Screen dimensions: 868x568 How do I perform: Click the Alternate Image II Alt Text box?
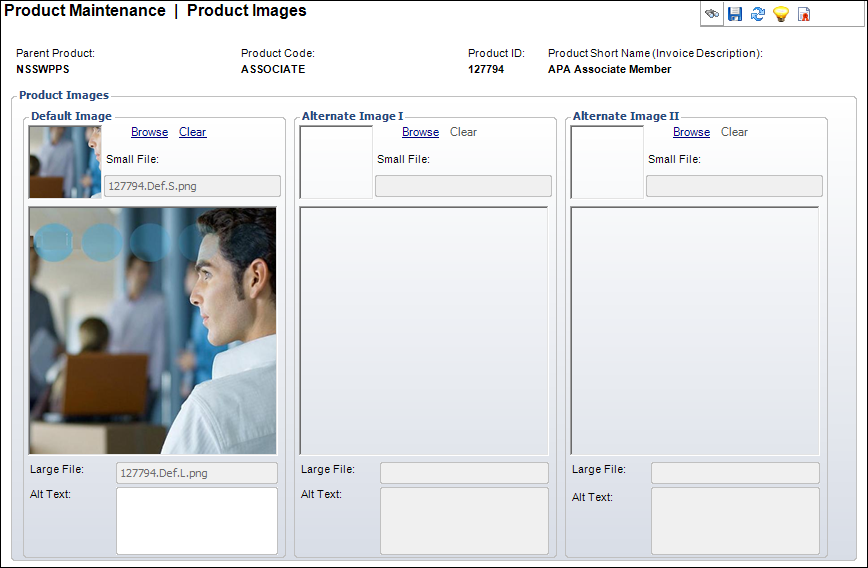point(736,521)
